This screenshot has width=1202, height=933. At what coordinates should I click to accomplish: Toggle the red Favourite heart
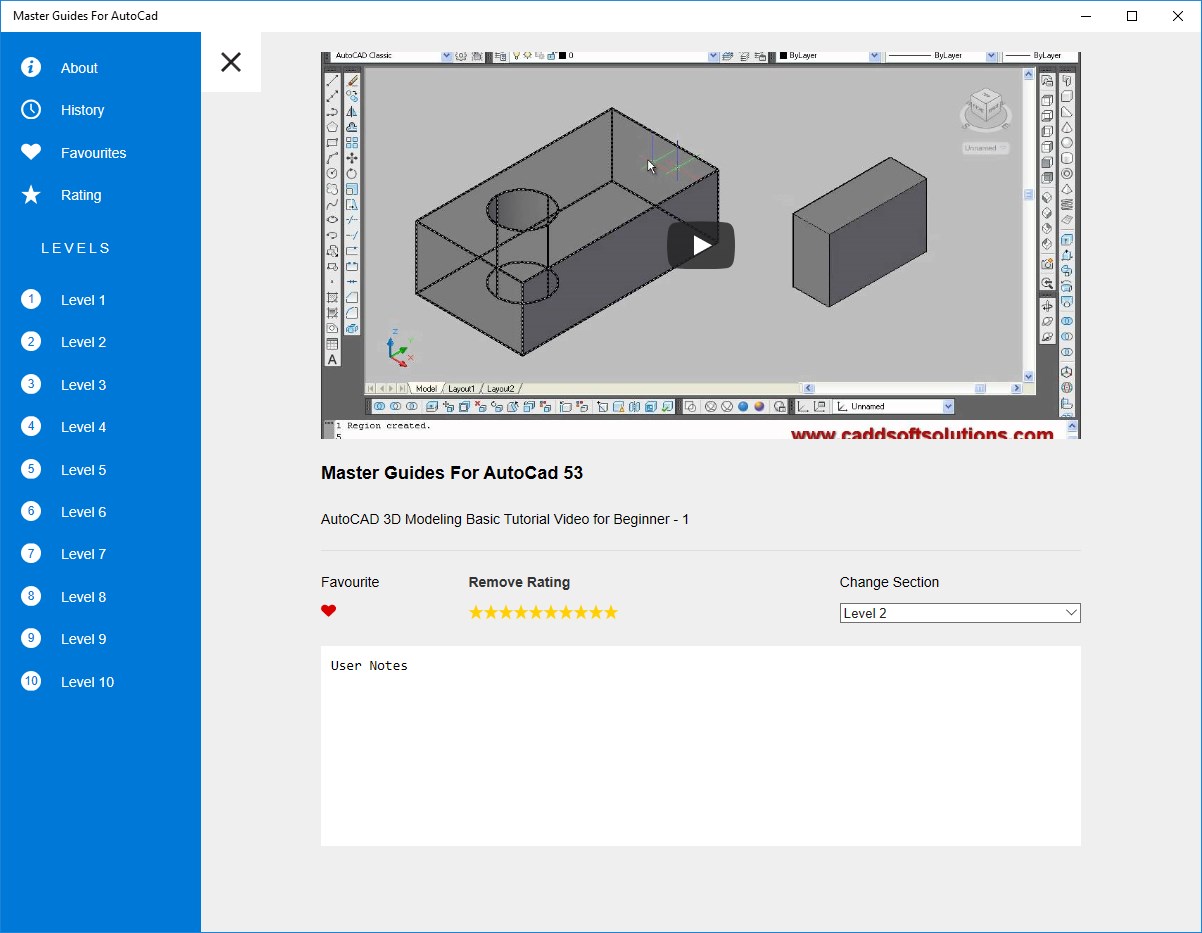point(329,611)
